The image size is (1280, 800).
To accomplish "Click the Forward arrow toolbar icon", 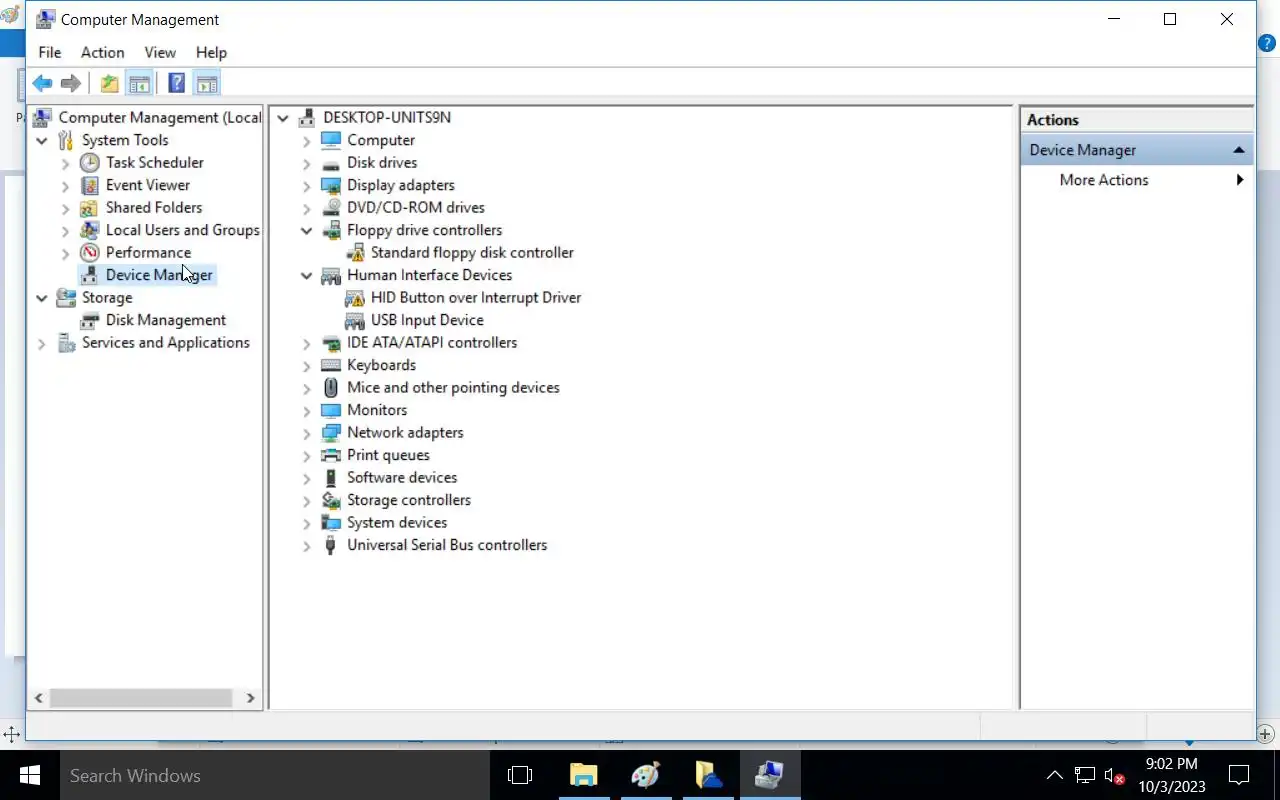I will click(x=71, y=84).
